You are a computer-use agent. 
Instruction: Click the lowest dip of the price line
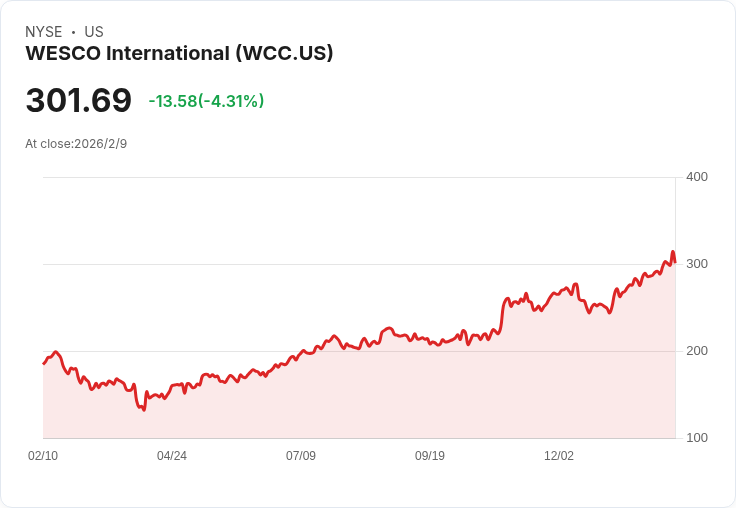click(144, 410)
